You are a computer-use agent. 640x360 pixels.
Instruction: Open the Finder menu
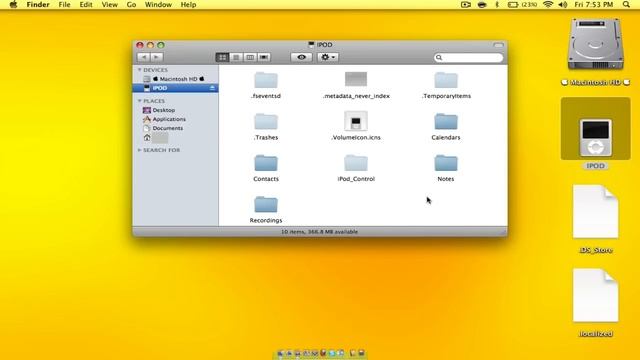(x=38, y=4)
